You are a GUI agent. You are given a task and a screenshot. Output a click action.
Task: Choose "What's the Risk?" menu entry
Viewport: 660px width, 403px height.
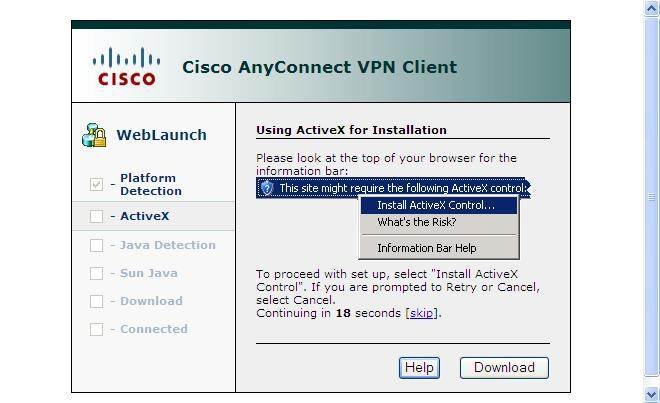pyautogui.click(x=417, y=223)
